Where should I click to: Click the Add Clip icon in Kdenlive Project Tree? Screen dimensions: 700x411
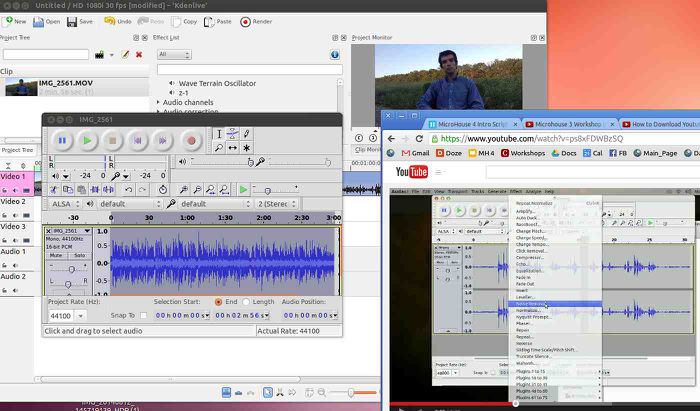pos(99,54)
